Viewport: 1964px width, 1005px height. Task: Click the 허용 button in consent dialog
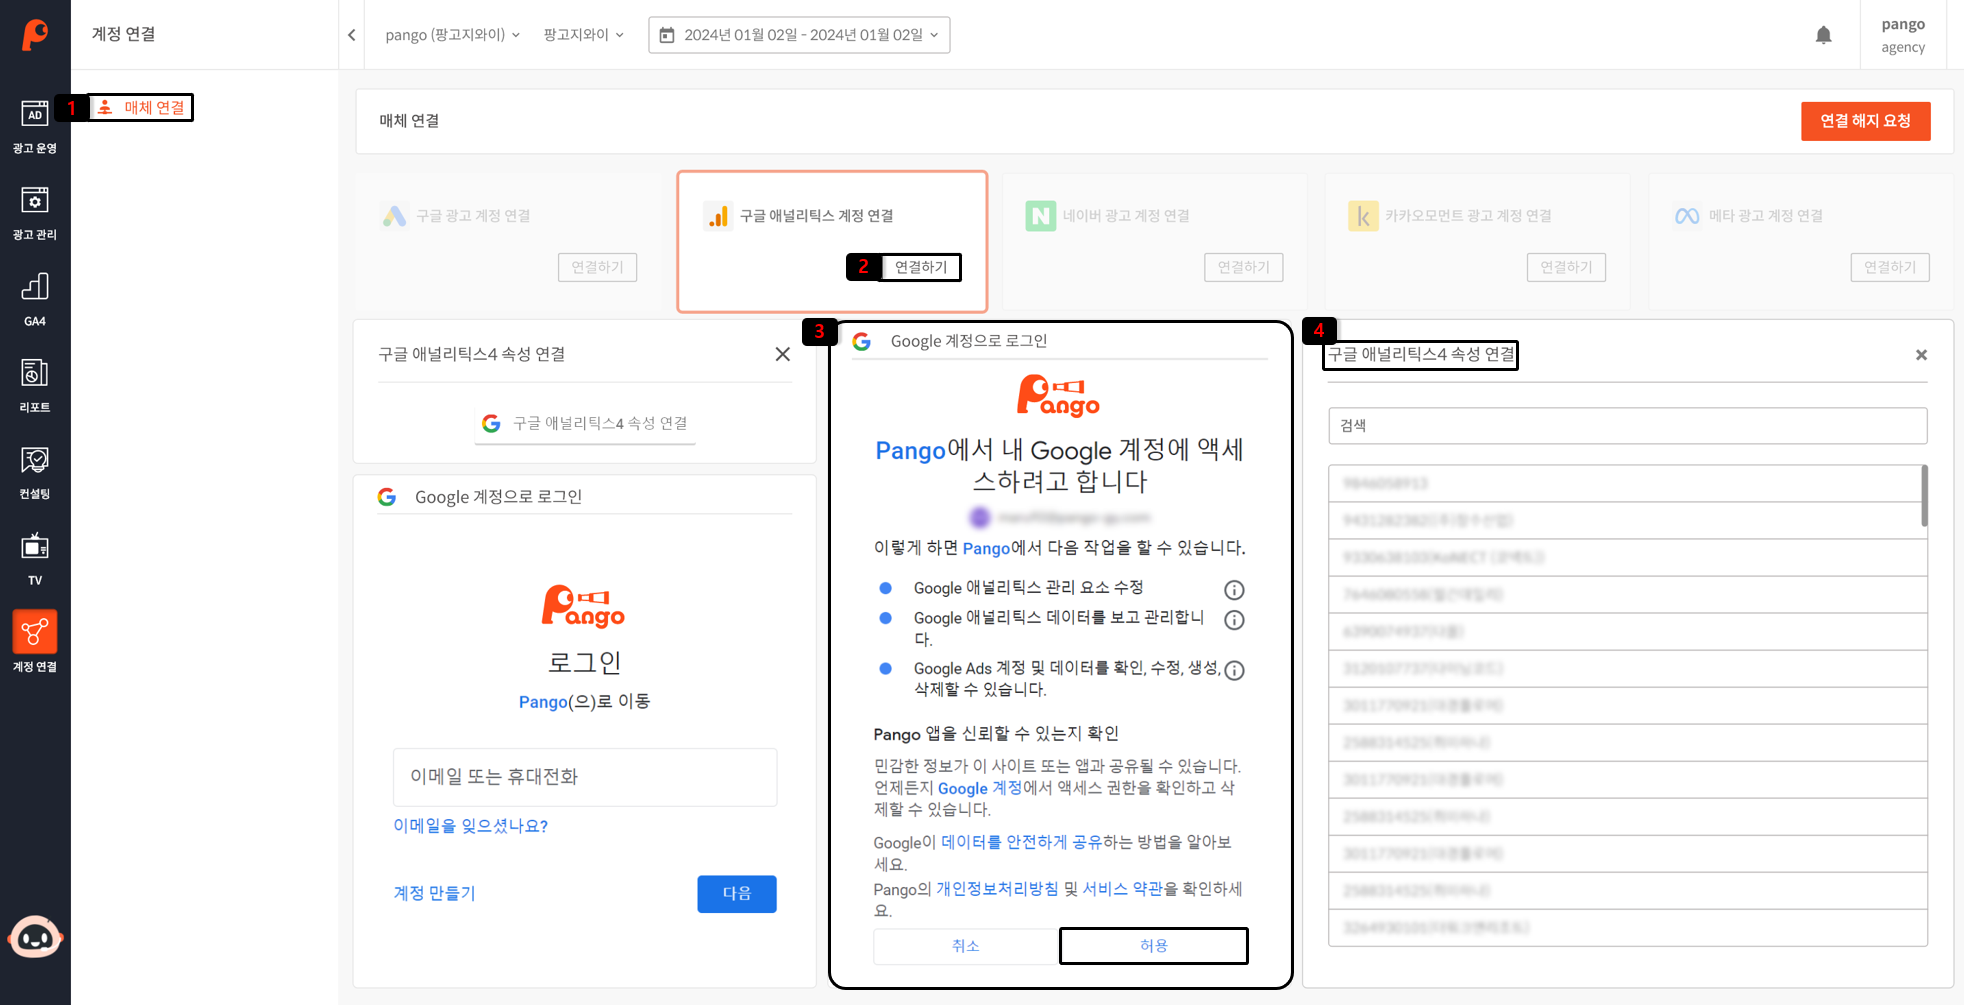click(1154, 946)
